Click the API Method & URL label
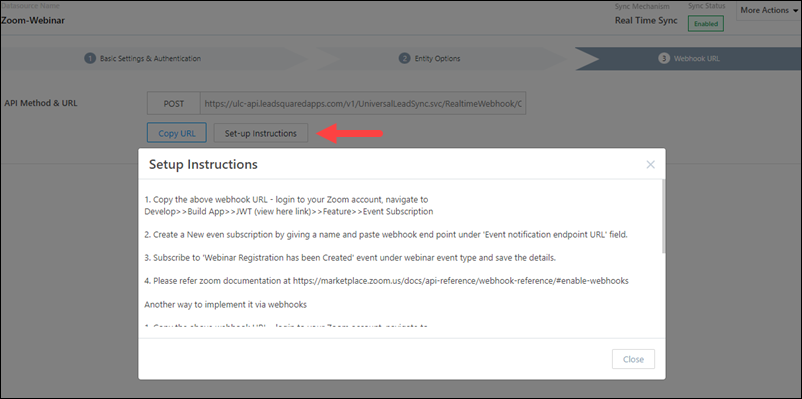Image resolution: width=802 pixels, height=399 pixels. tap(41, 103)
